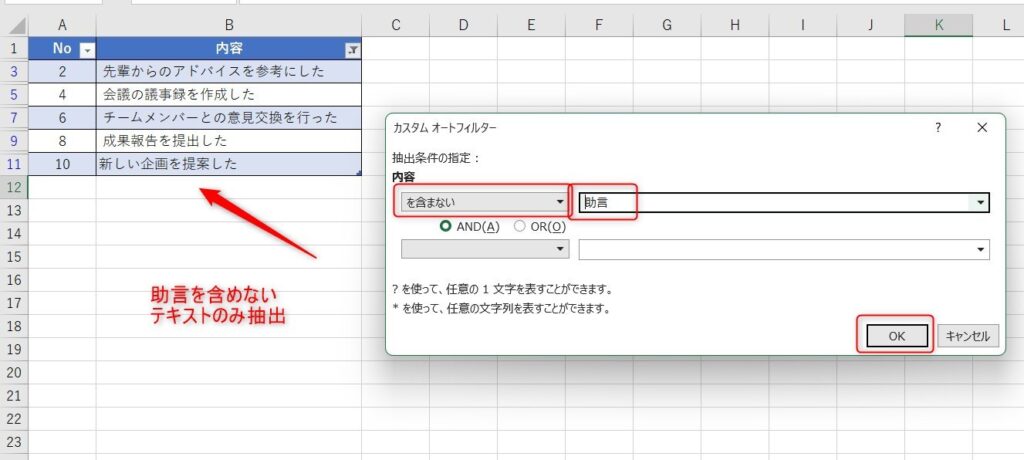
Task: Click the キャンセル button
Action: click(968, 336)
